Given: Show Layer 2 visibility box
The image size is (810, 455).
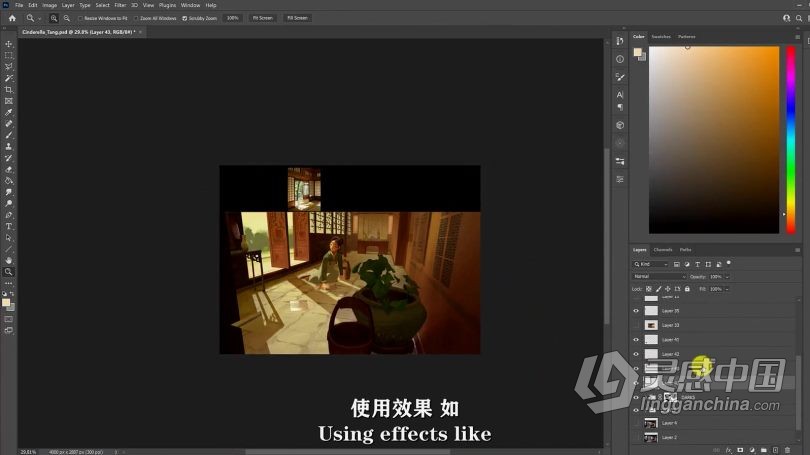Looking at the screenshot, I should click(x=636, y=437).
